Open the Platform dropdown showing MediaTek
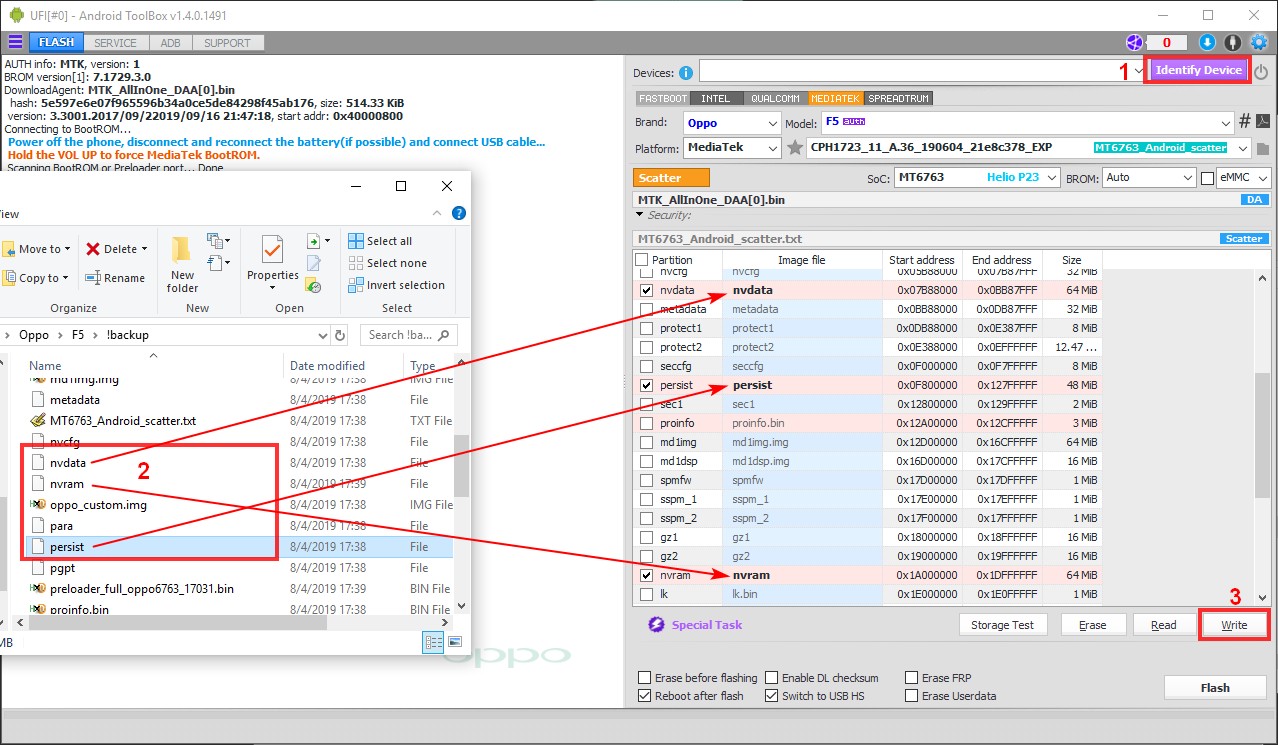1278x745 pixels. click(x=732, y=148)
